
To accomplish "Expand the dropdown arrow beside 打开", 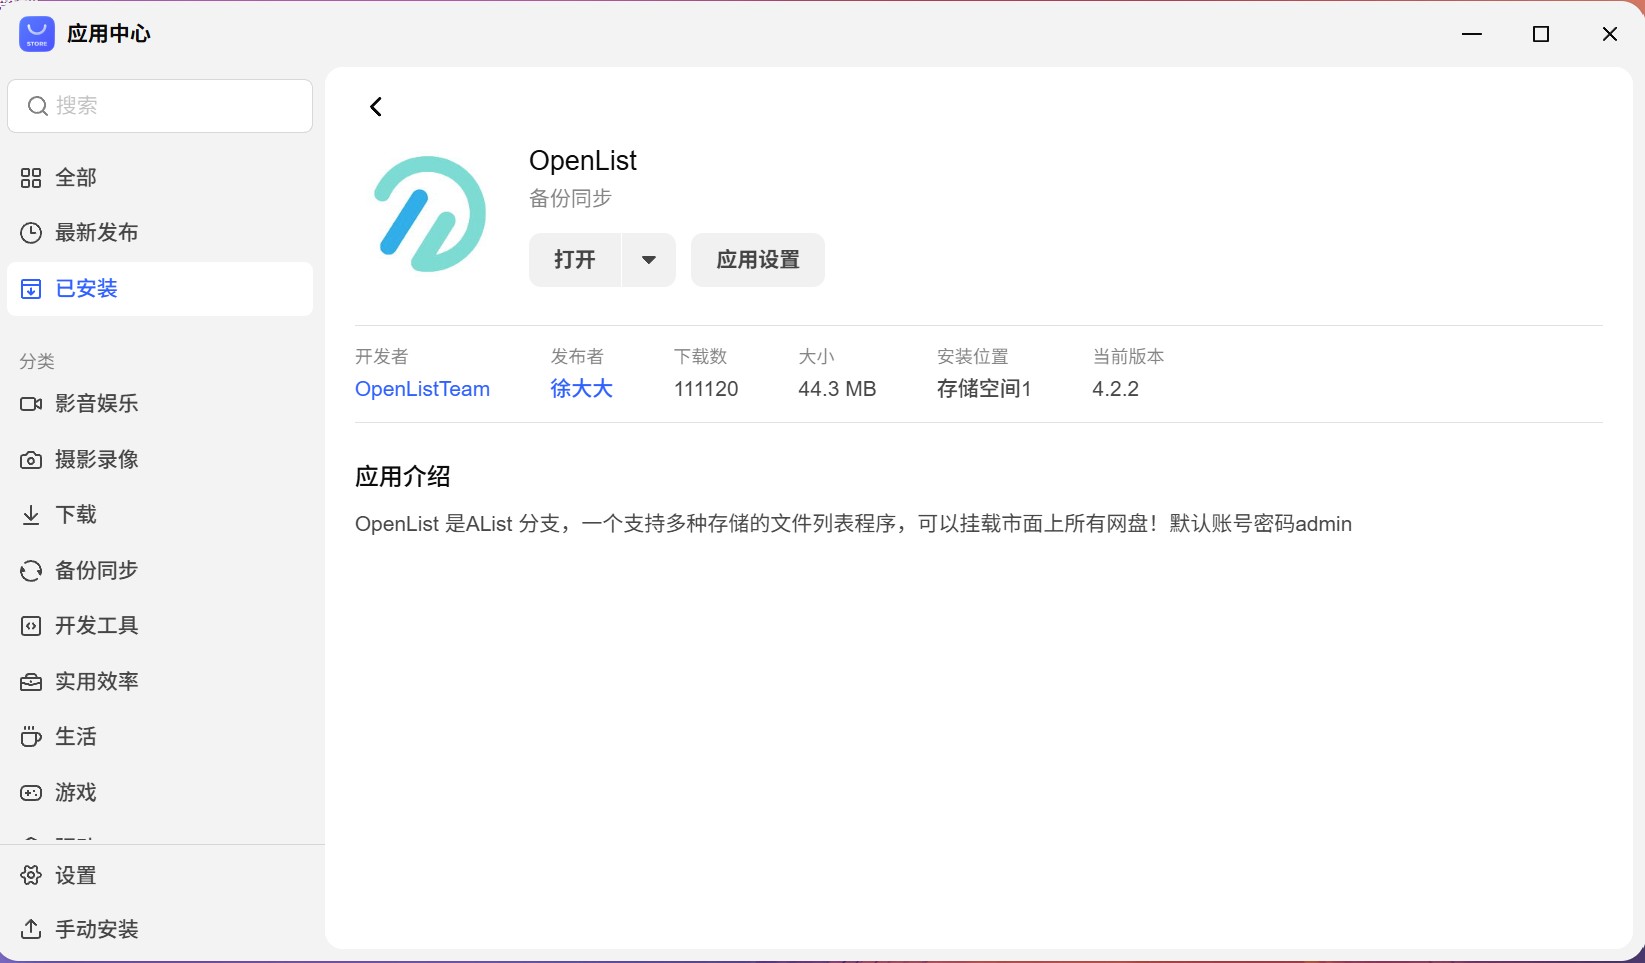I will click(x=649, y=260).
